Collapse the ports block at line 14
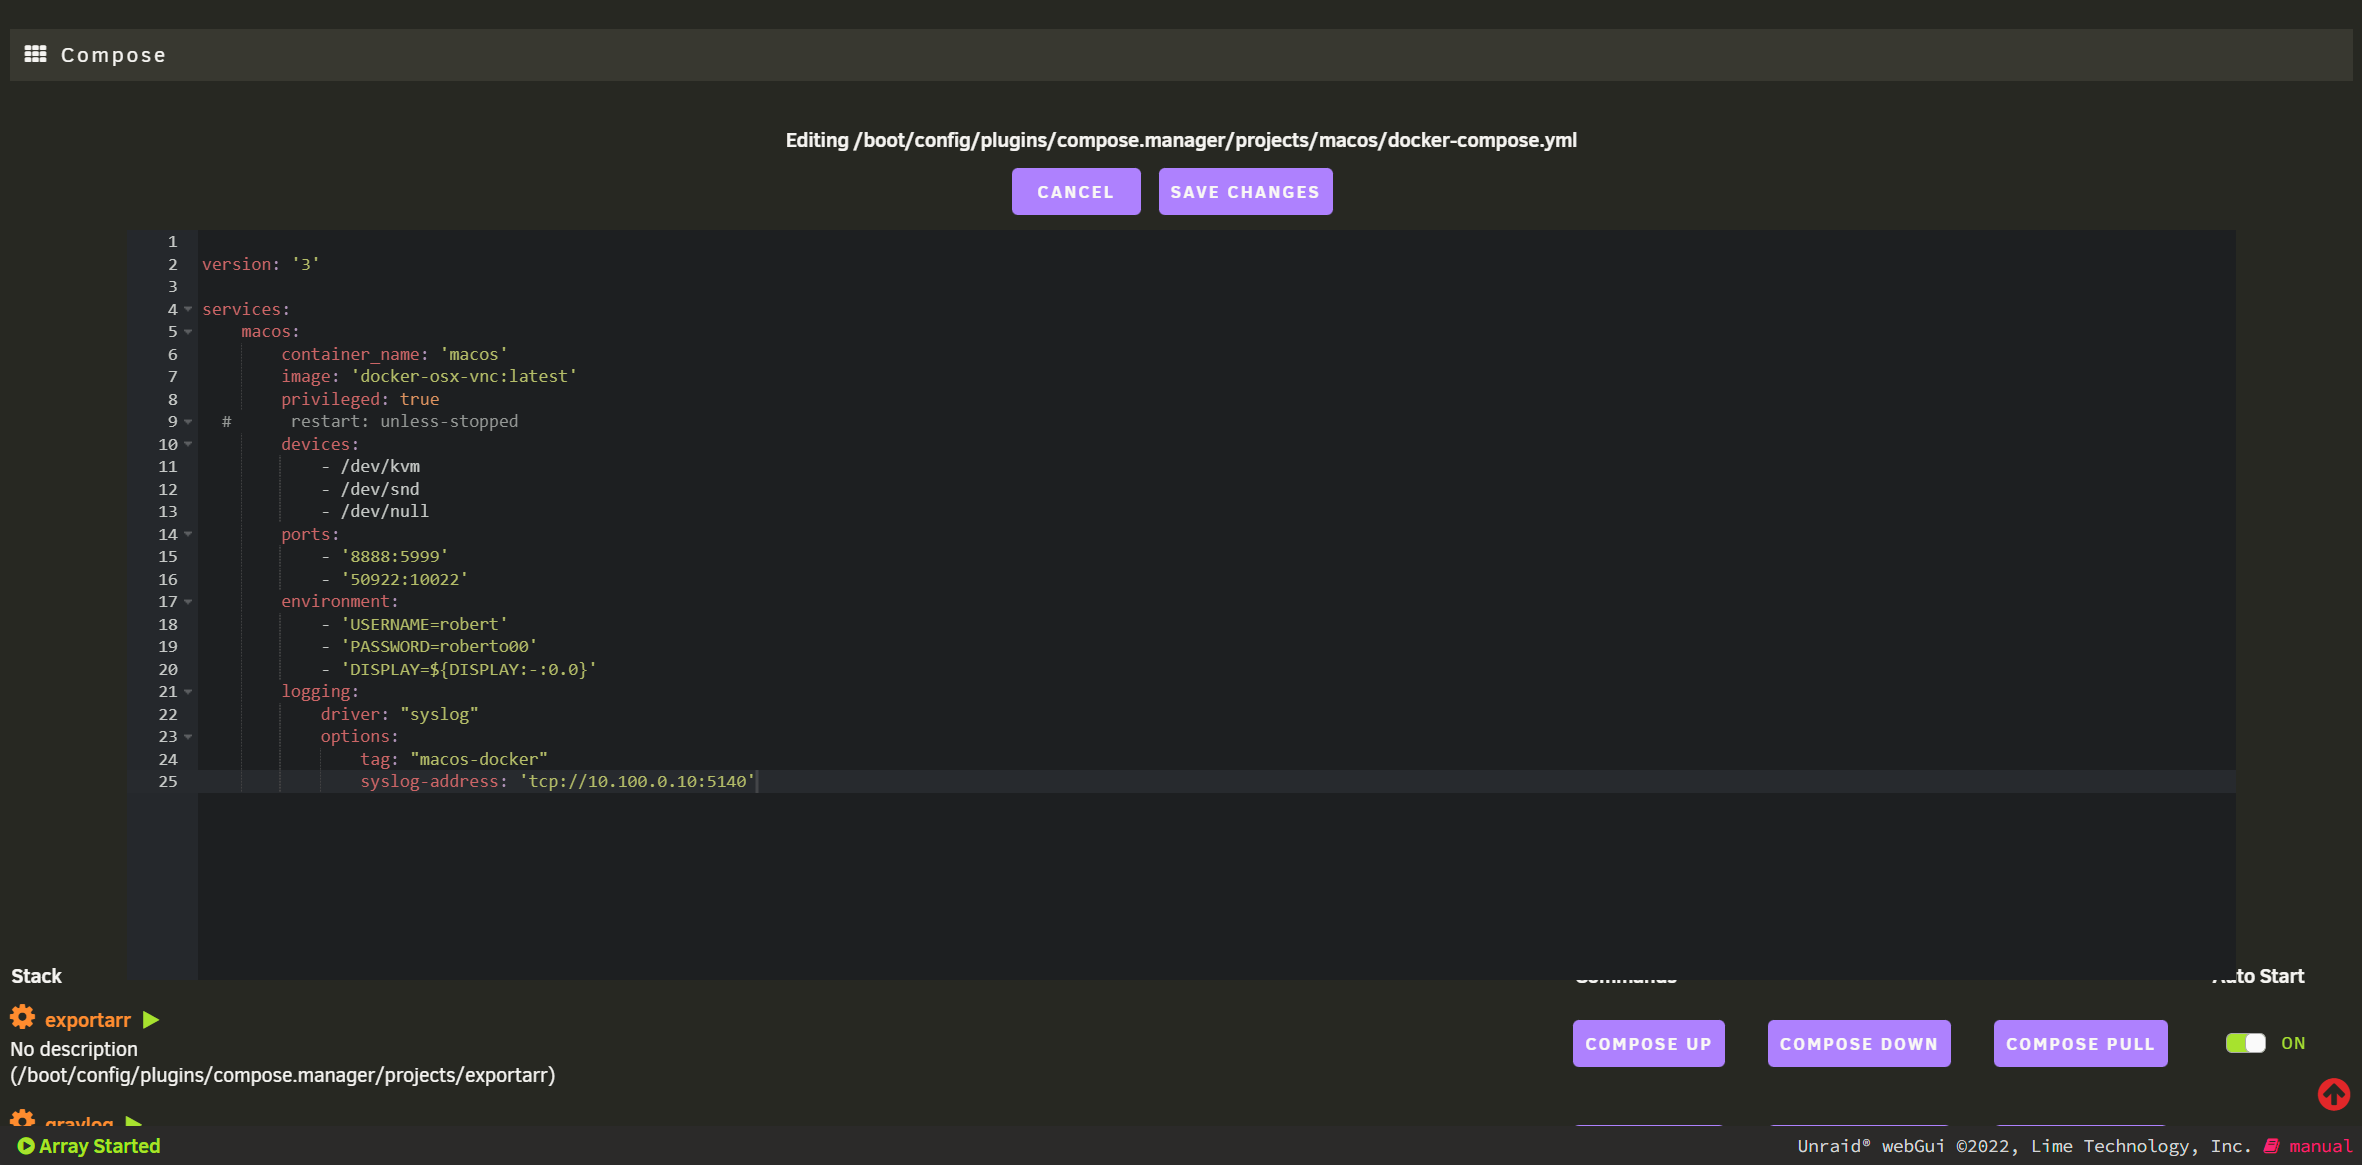This screenshot has width=2362, height=1165. coord(188,534)
